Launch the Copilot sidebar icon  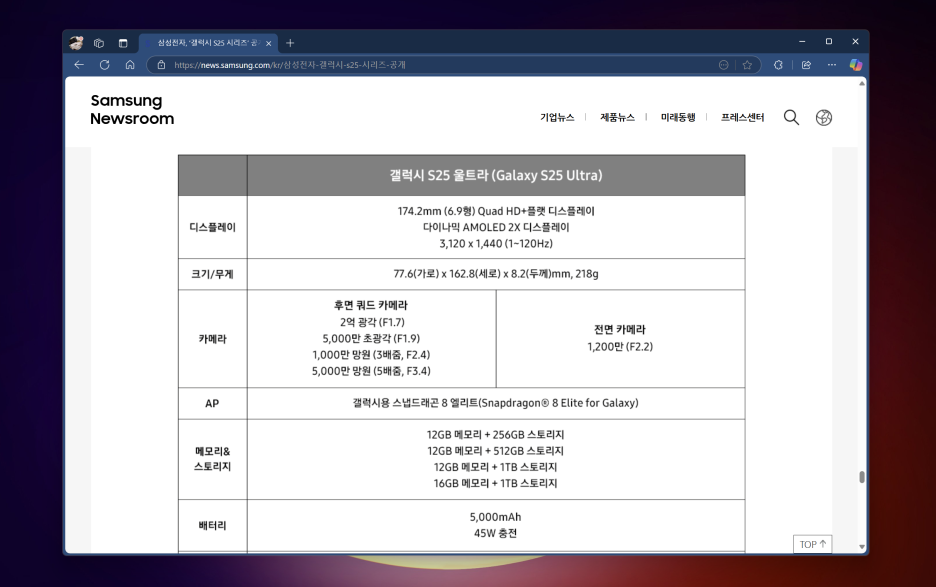click(x=856, y=64)
